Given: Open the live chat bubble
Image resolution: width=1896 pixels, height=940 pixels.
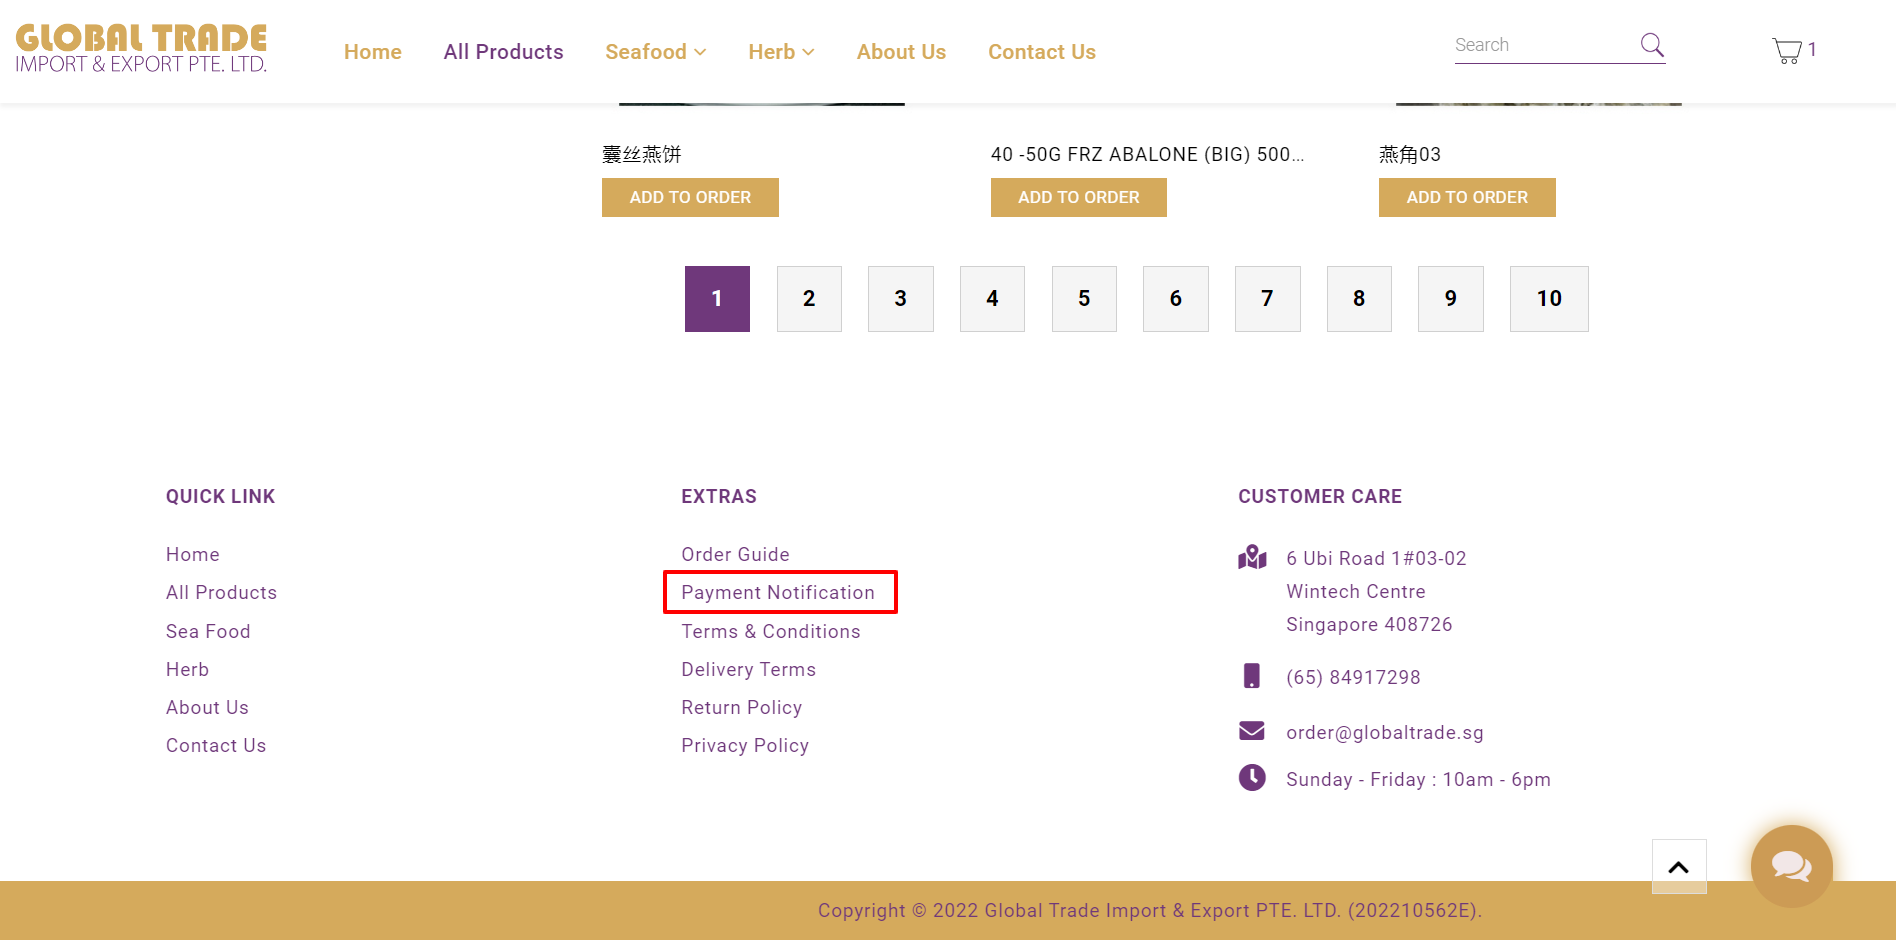Looking at the screenshot, I should 1791,866.
